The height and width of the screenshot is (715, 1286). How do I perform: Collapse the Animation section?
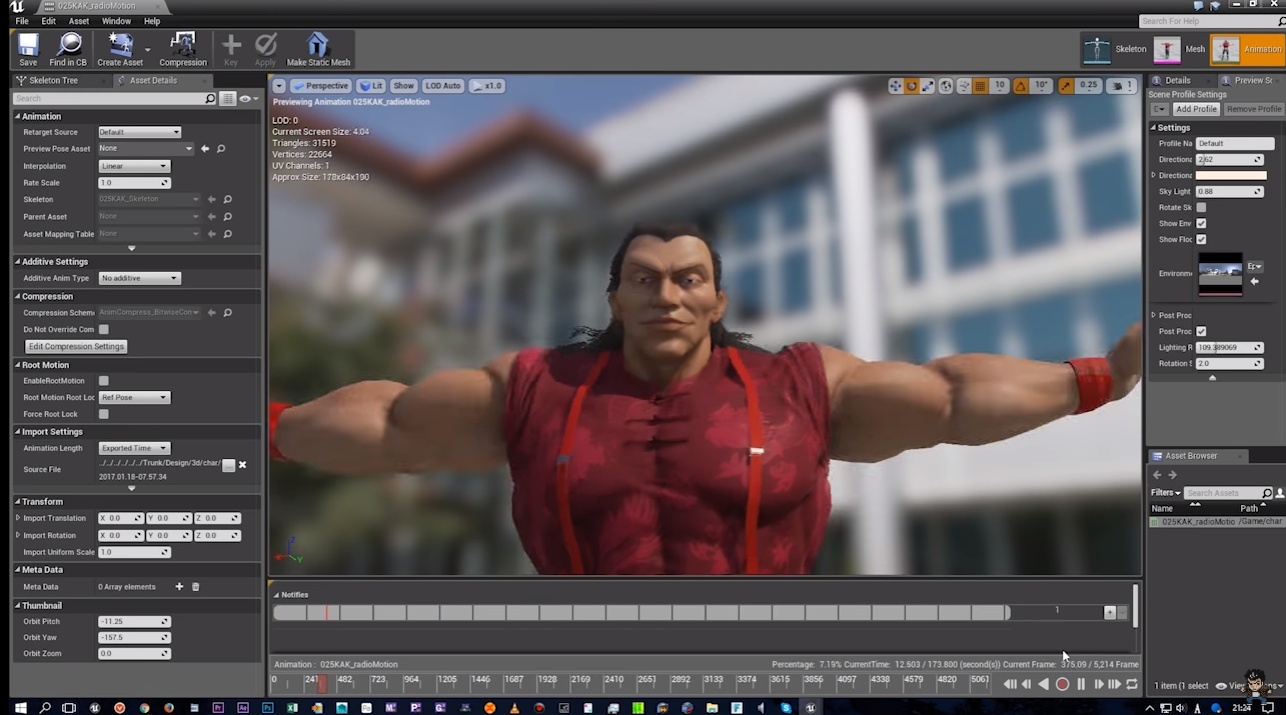18,116
